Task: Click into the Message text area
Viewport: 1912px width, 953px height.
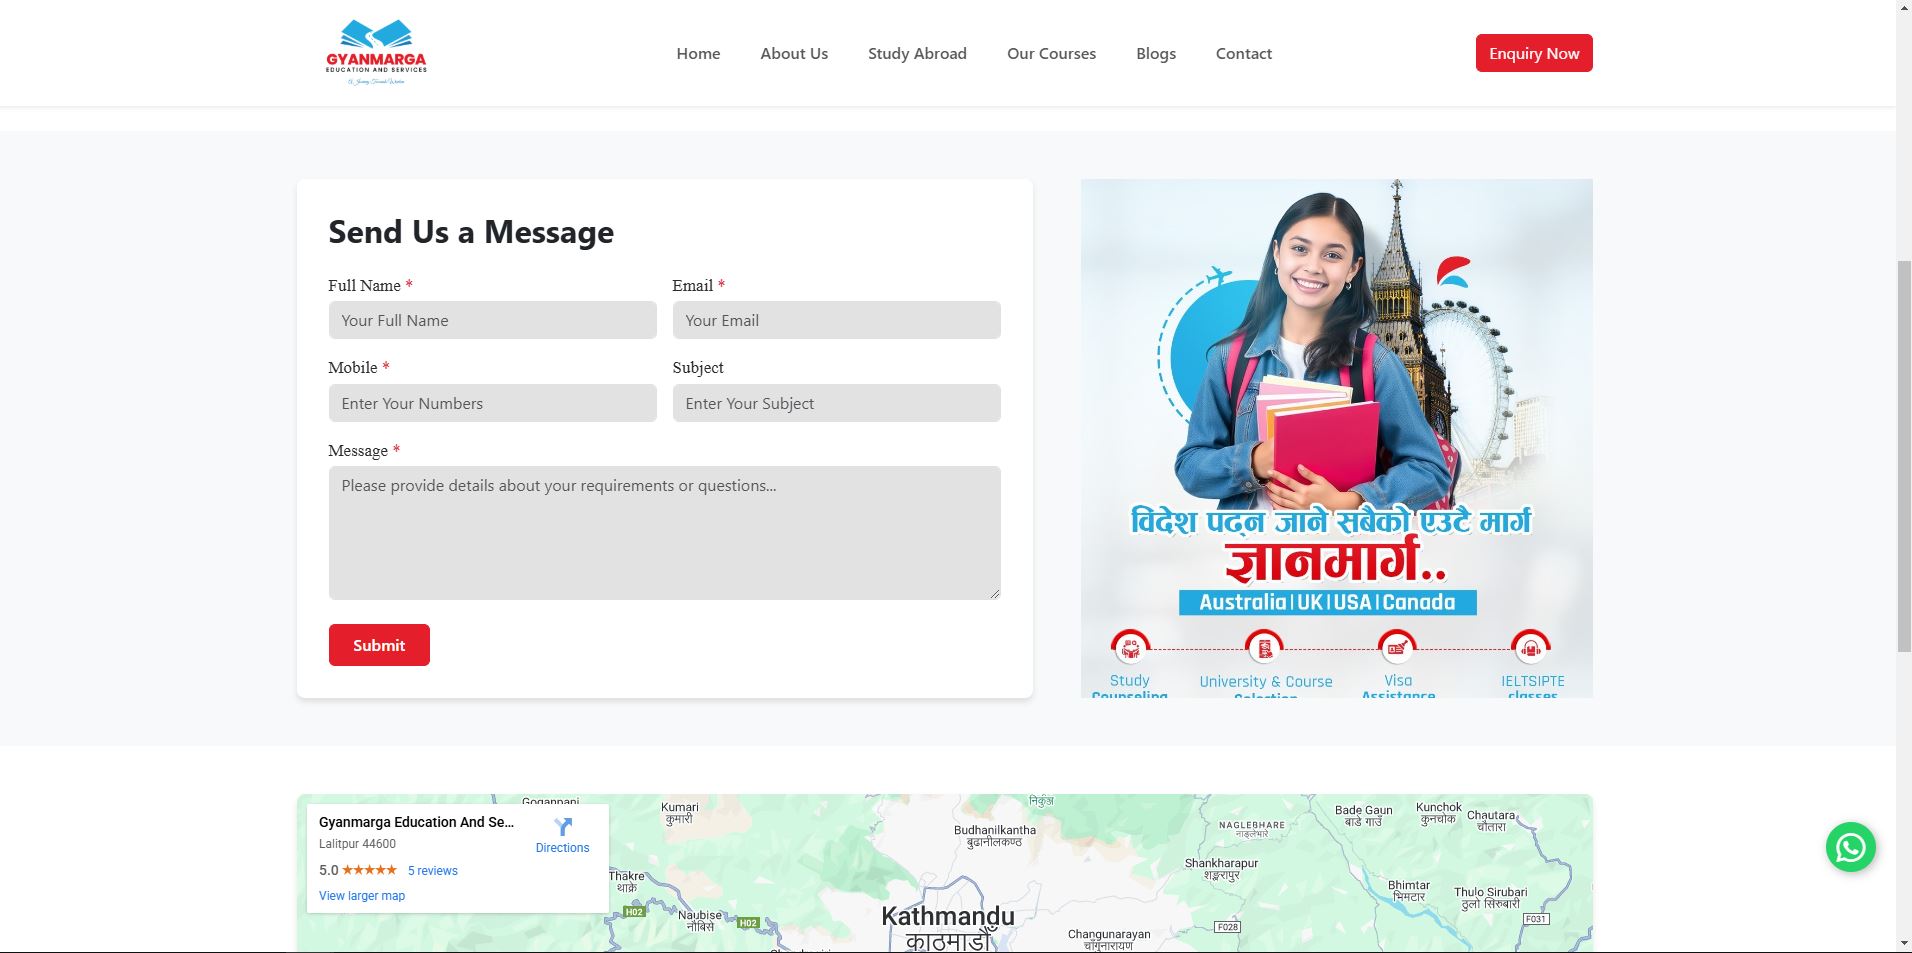Action: click(664, 533)
